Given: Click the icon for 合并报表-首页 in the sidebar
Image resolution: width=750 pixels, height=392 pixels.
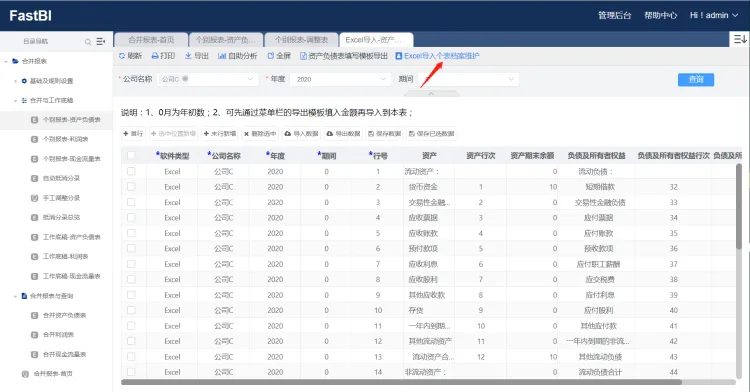Looking at the screenshot, I should pos(25,374).
